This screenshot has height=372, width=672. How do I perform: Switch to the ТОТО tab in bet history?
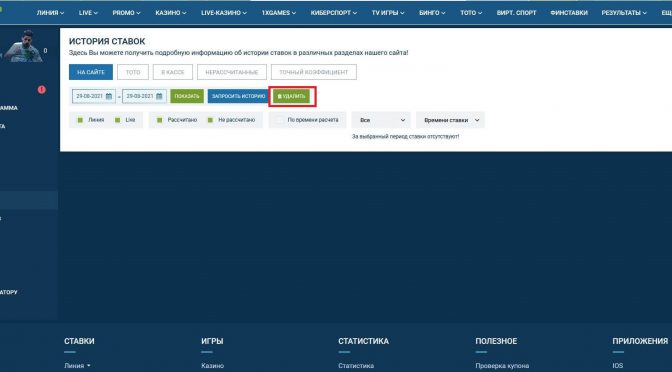[133, 72]
